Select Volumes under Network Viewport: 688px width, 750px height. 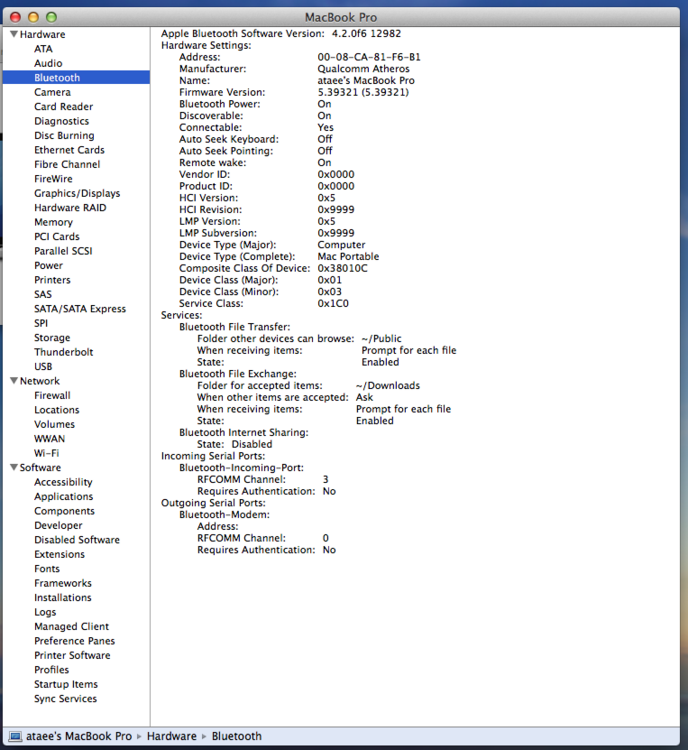pos(55,424)
